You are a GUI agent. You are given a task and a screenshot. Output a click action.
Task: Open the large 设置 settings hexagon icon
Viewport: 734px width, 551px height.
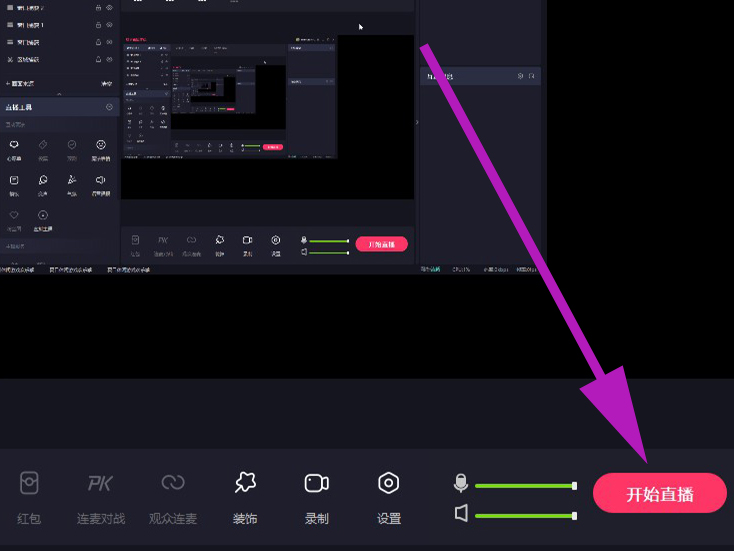[388, 484]
